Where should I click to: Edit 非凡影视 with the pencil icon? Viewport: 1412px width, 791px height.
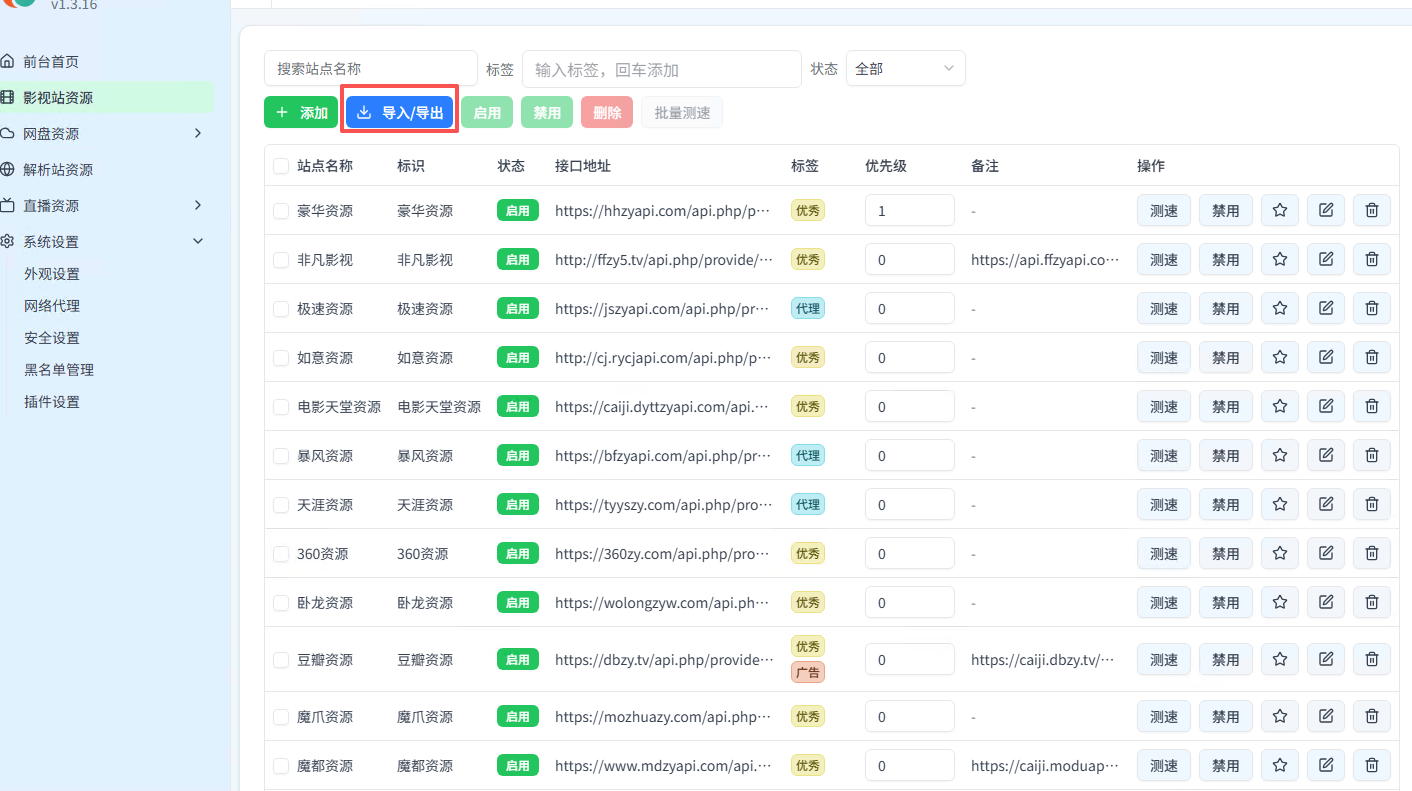coord(1325,259)
